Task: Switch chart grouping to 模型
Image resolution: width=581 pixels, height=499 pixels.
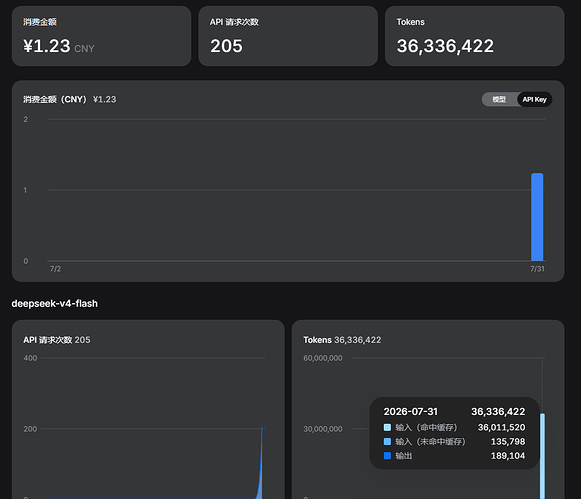Action: click(499, 99)
